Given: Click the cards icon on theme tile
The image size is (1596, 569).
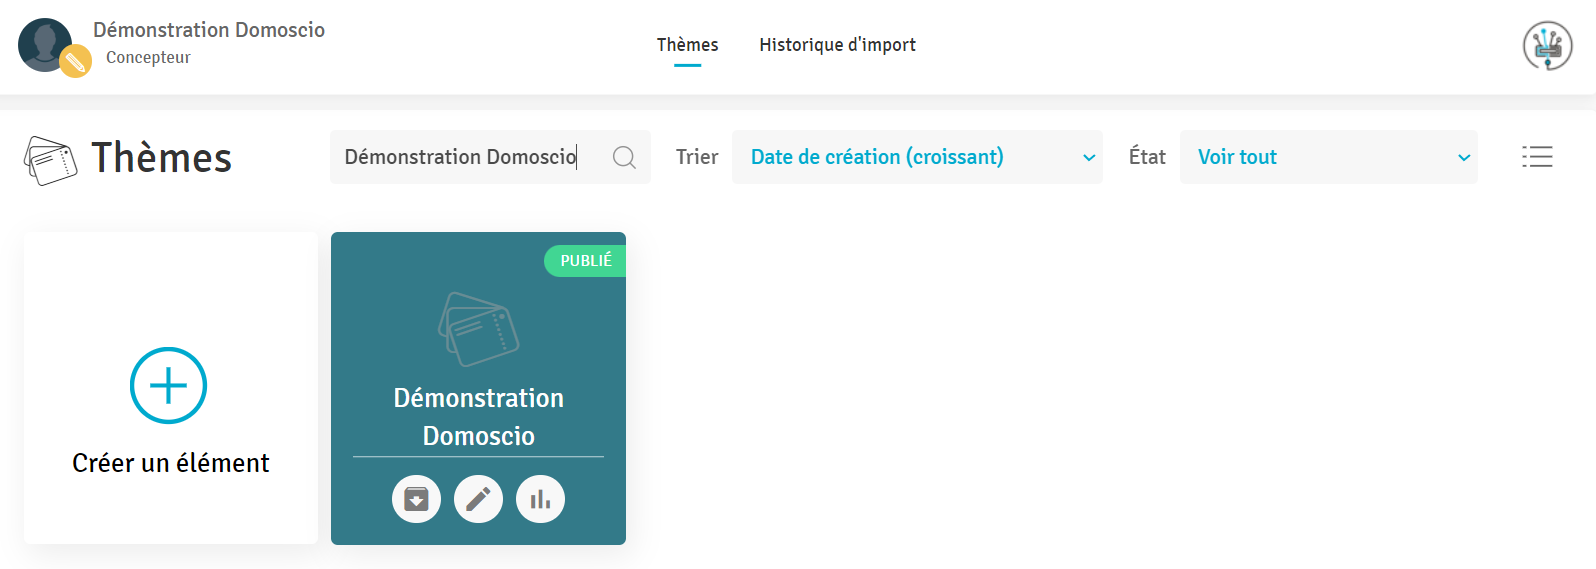Looking at the screenshot, I should click(x=478, y=328).
